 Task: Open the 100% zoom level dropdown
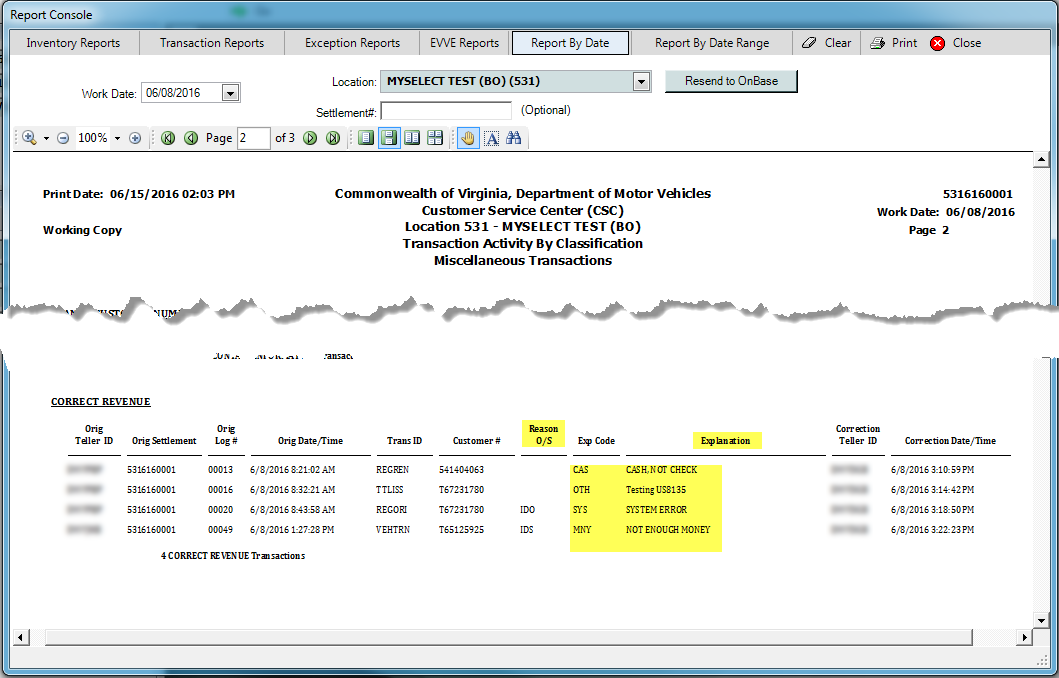point(116,138)
